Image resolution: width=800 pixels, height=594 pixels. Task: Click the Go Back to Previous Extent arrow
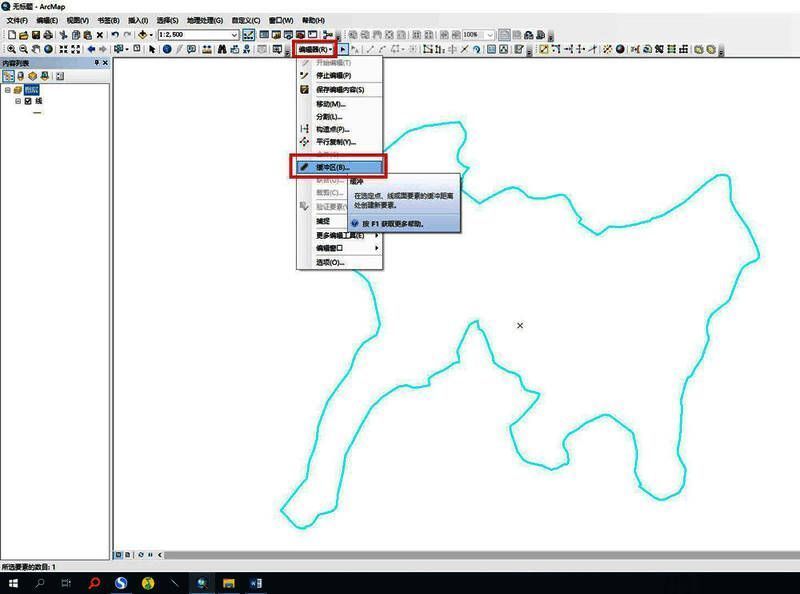[91, 49]
